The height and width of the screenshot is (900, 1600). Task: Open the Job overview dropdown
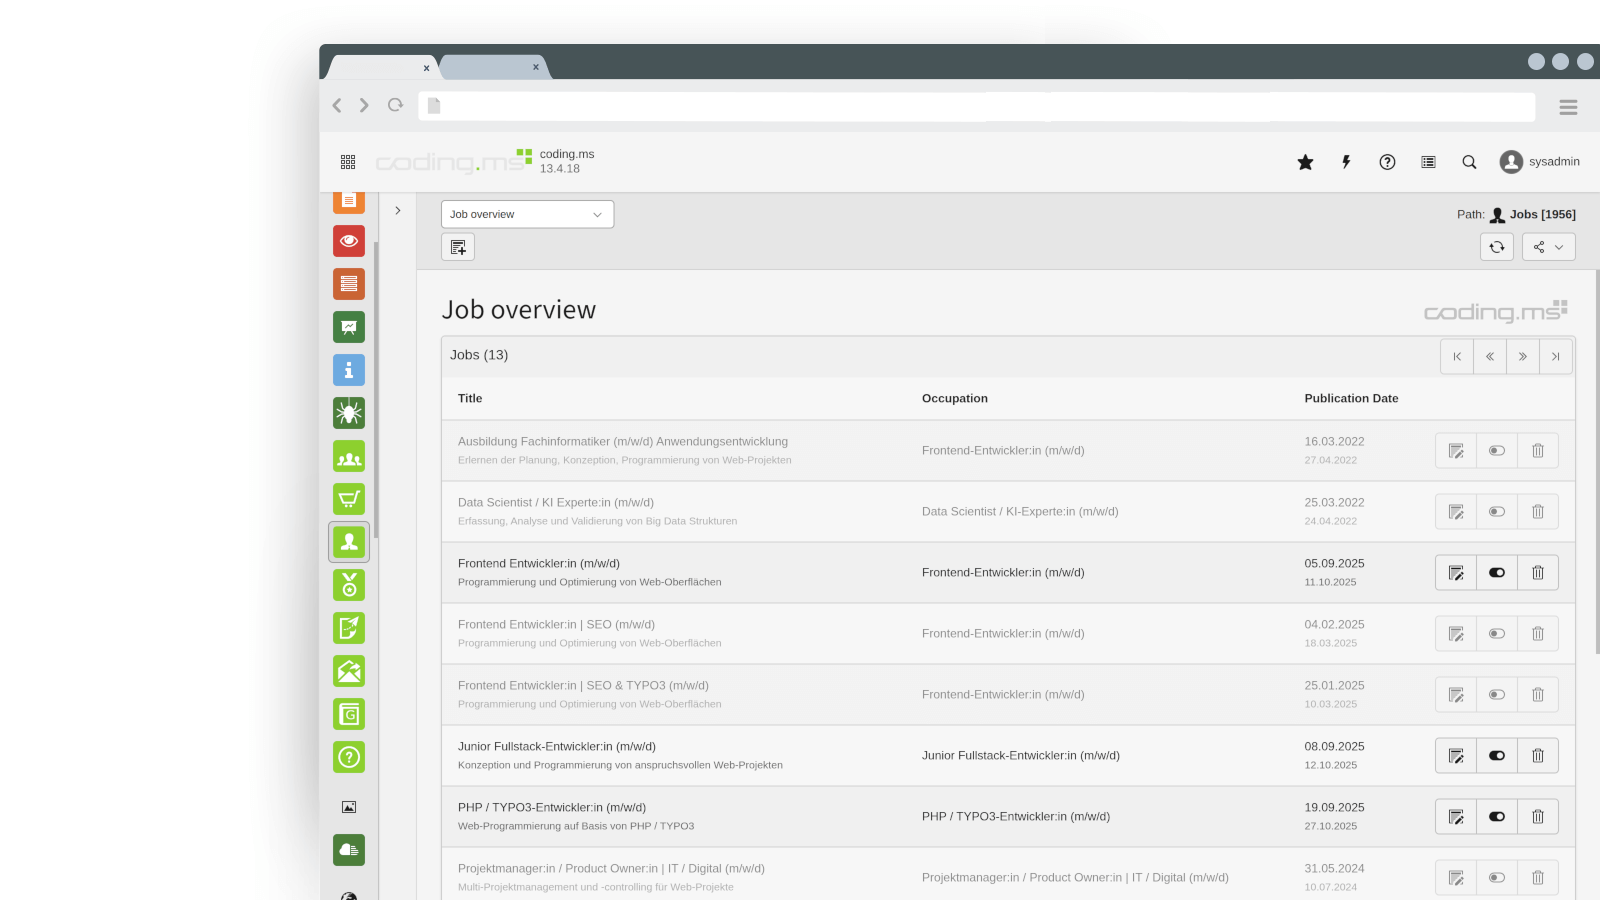527,214
